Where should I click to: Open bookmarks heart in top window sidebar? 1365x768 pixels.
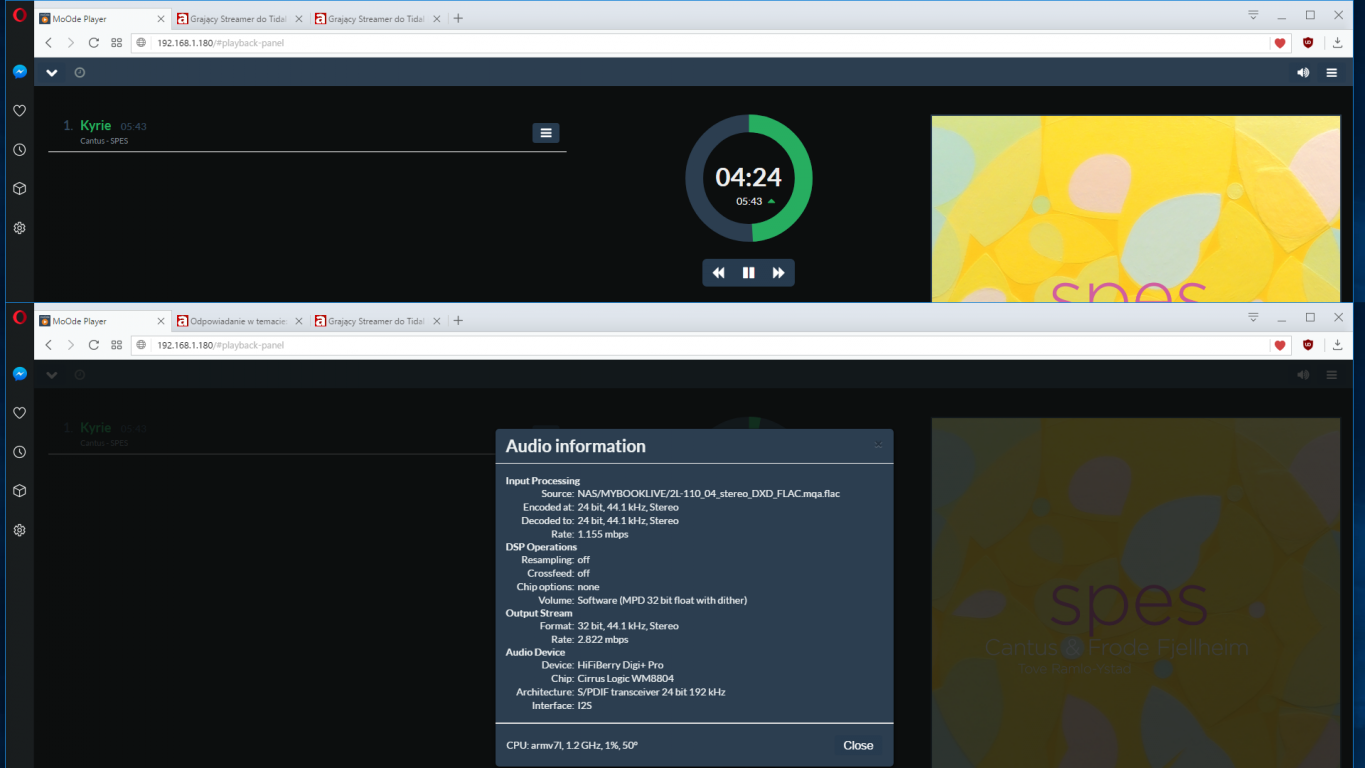[x=19, y=111]
